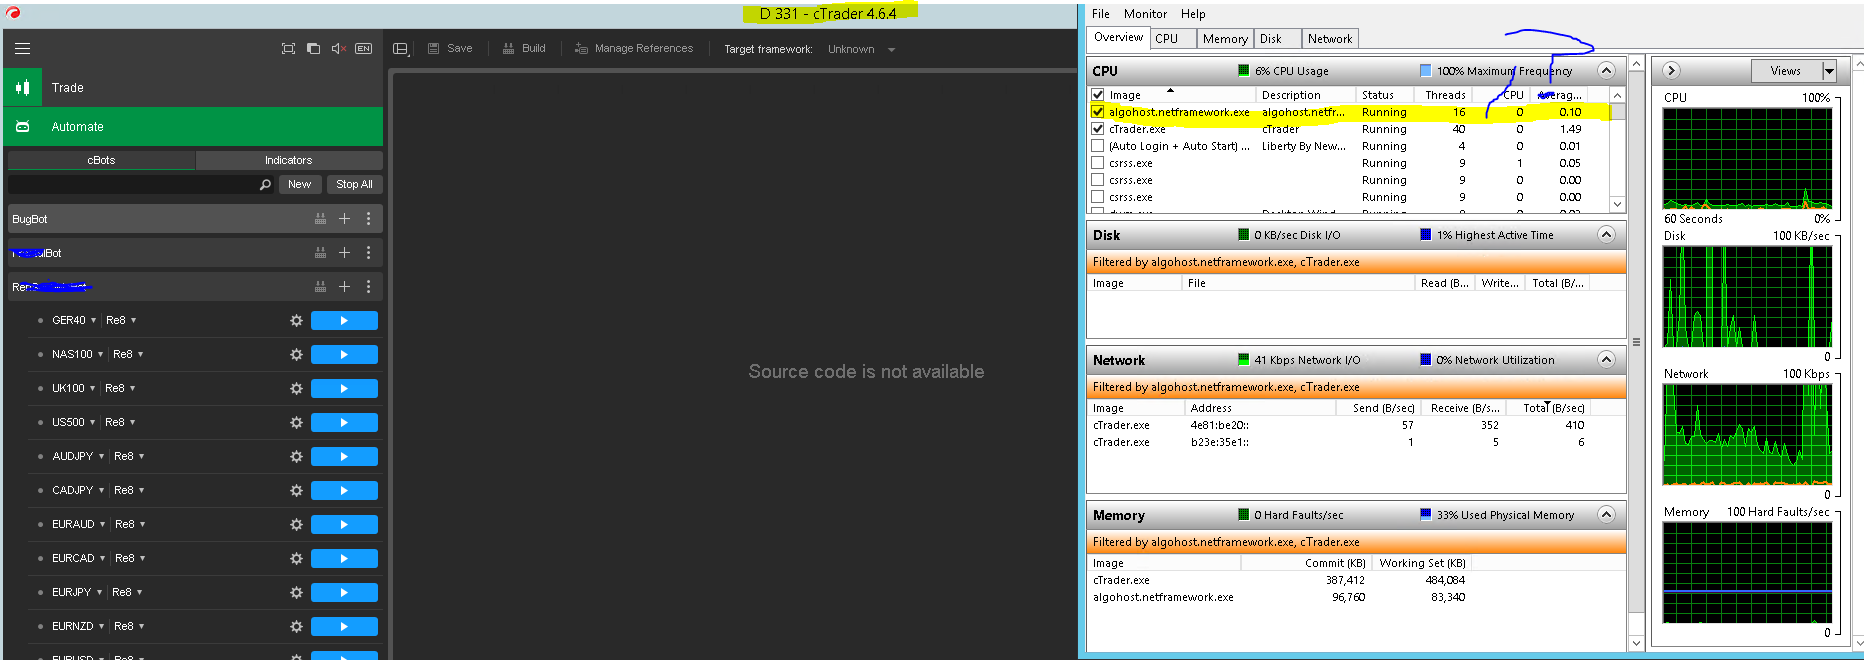Check the first csrss.exe process checkbox
This screenshot has width=1864, height=660.
(x=1098, y=163)
